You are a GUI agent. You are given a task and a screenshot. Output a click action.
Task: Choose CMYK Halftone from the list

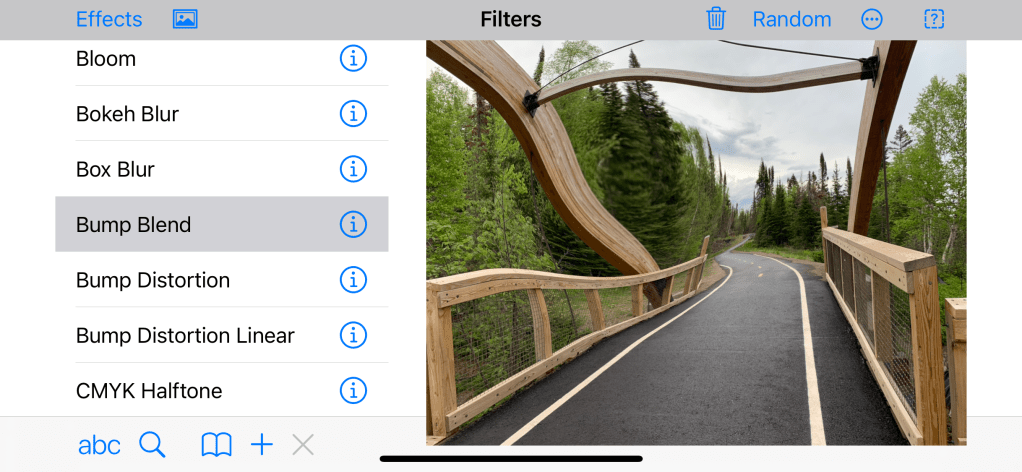222,391
